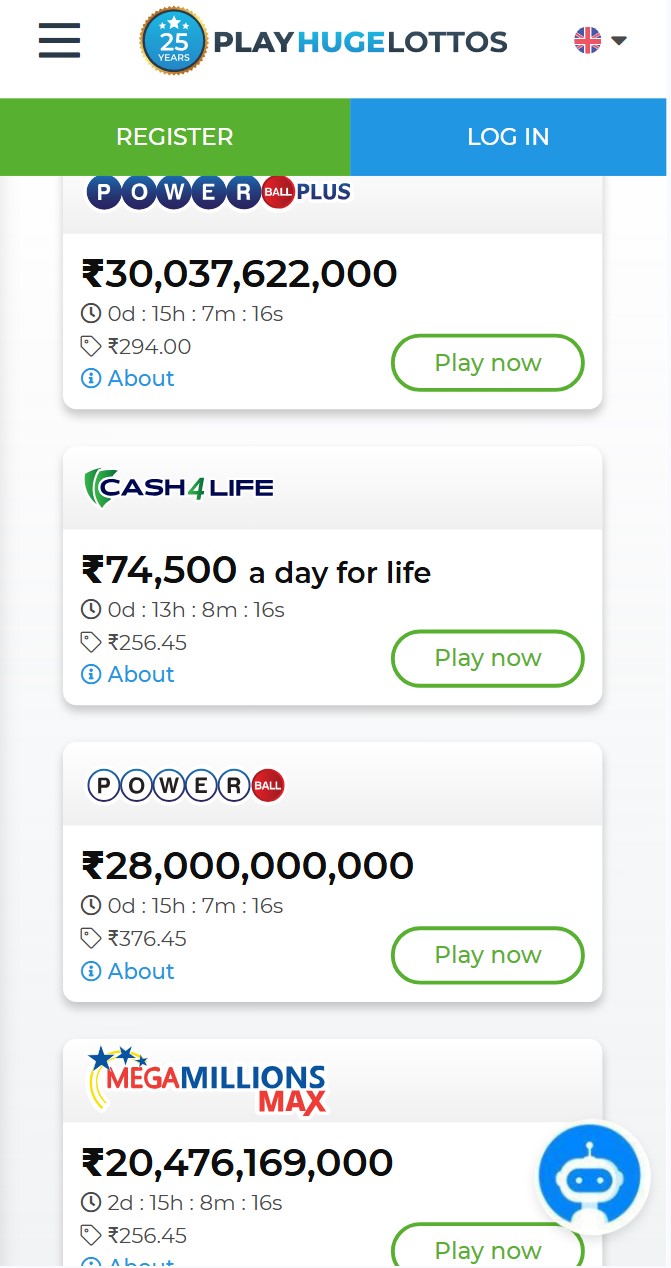This screenshot has width=671, height=1268.
Task: Click the Mega Millions Max logo
Action: point(208,1080)
